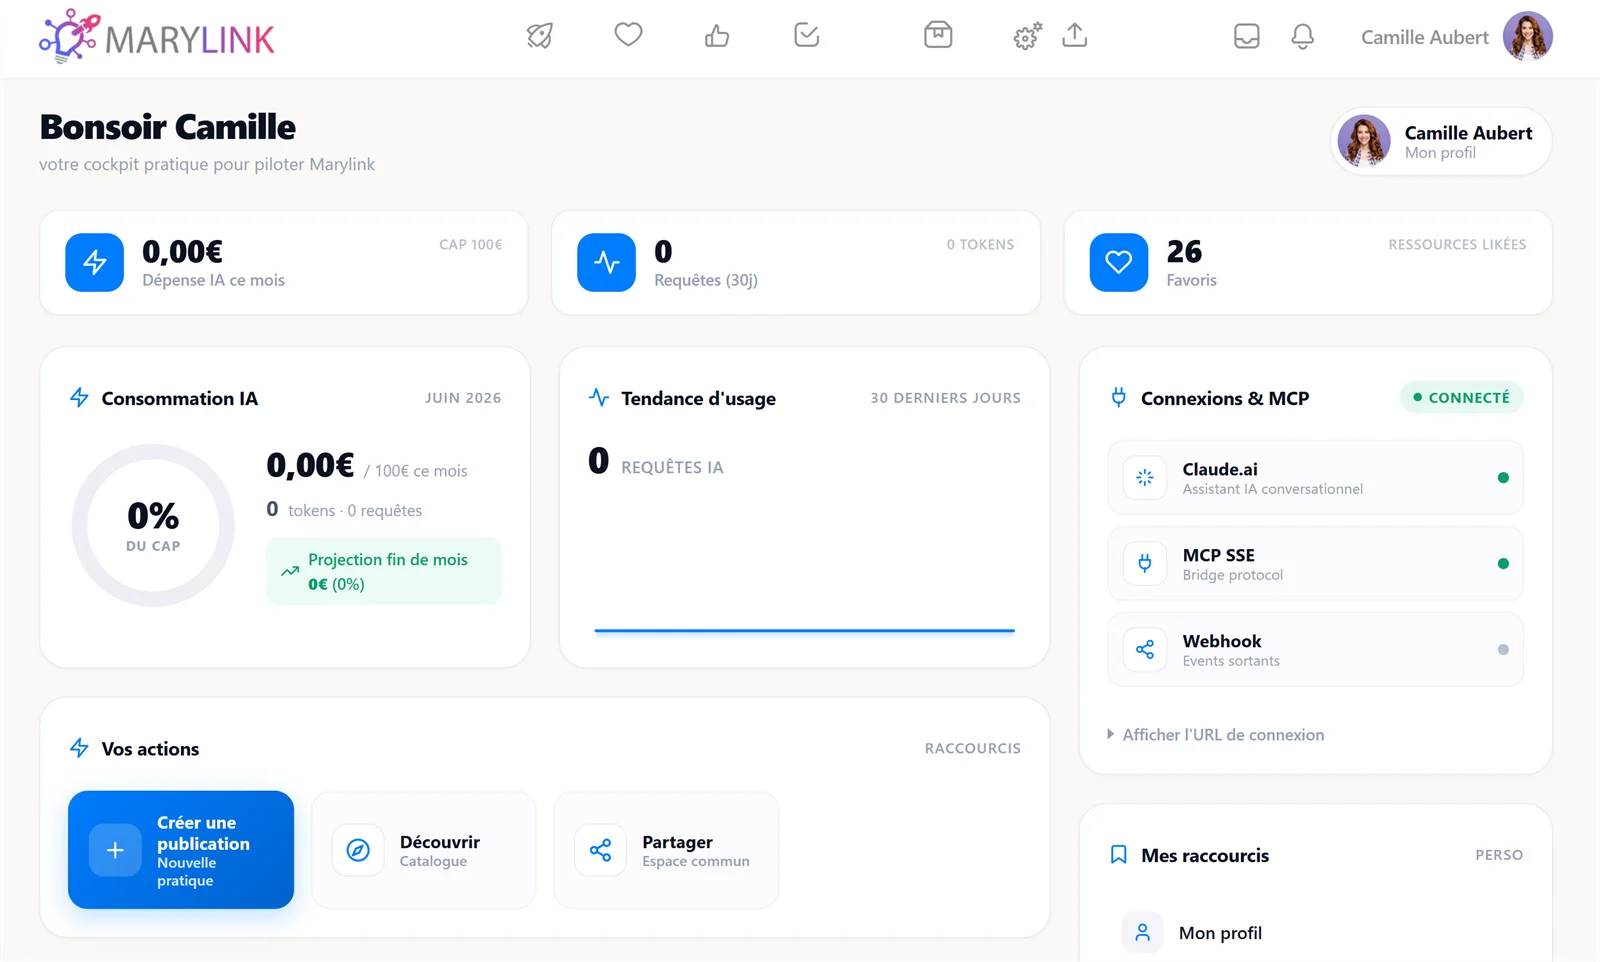Select the Webhook events sortants row
1600x962 pixels.
point(1316,650)
